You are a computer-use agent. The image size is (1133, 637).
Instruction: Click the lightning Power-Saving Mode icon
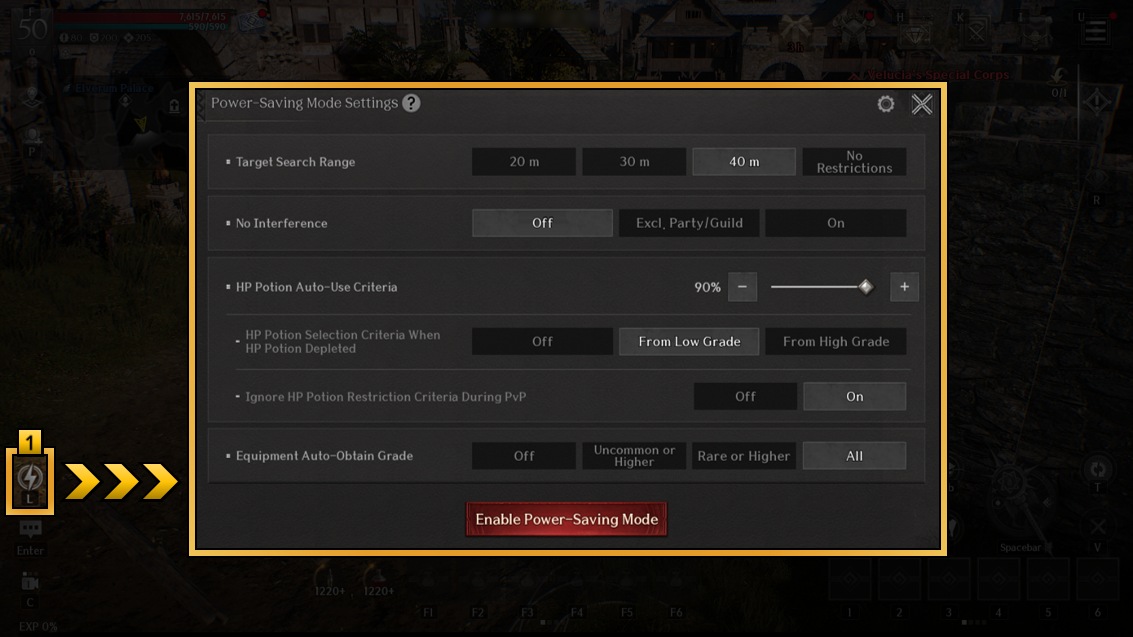(x=30, y=480)
